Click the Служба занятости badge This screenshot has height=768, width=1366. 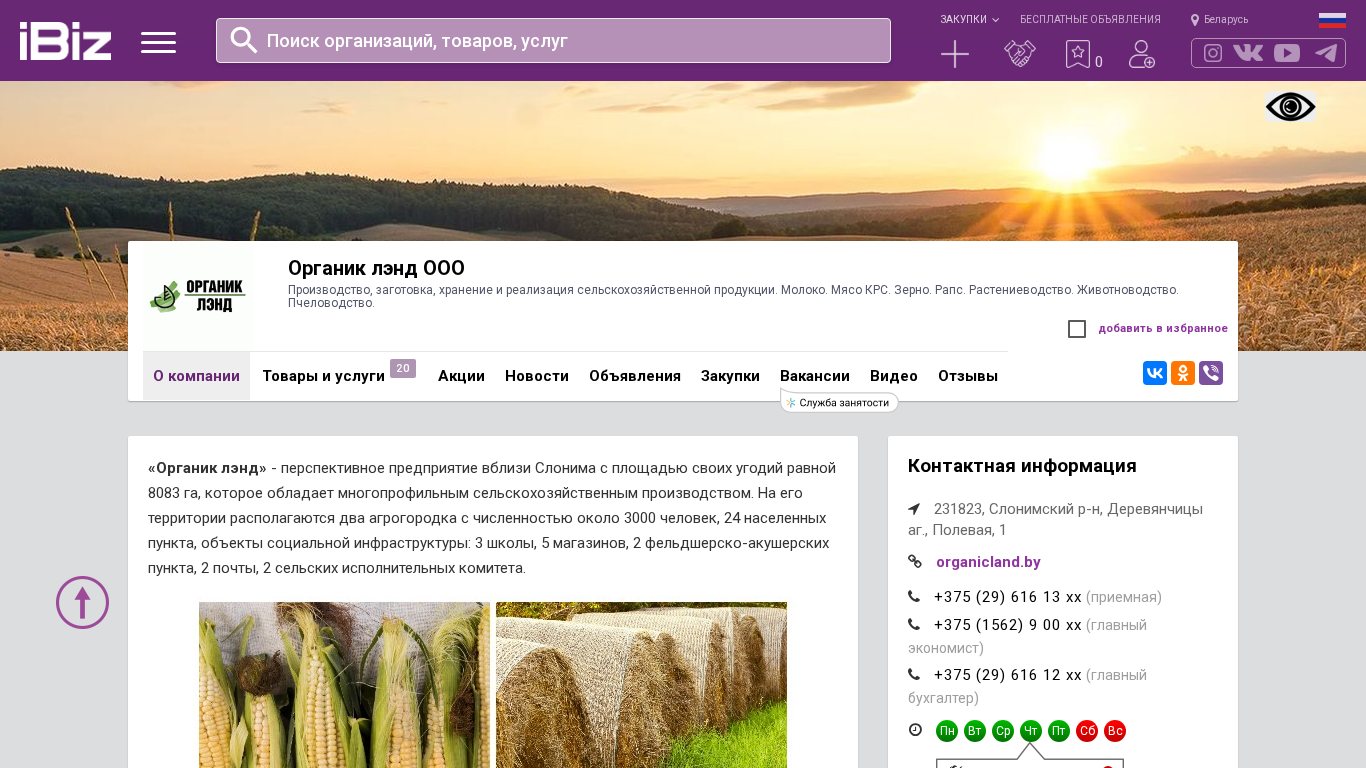tap(840, 402)
